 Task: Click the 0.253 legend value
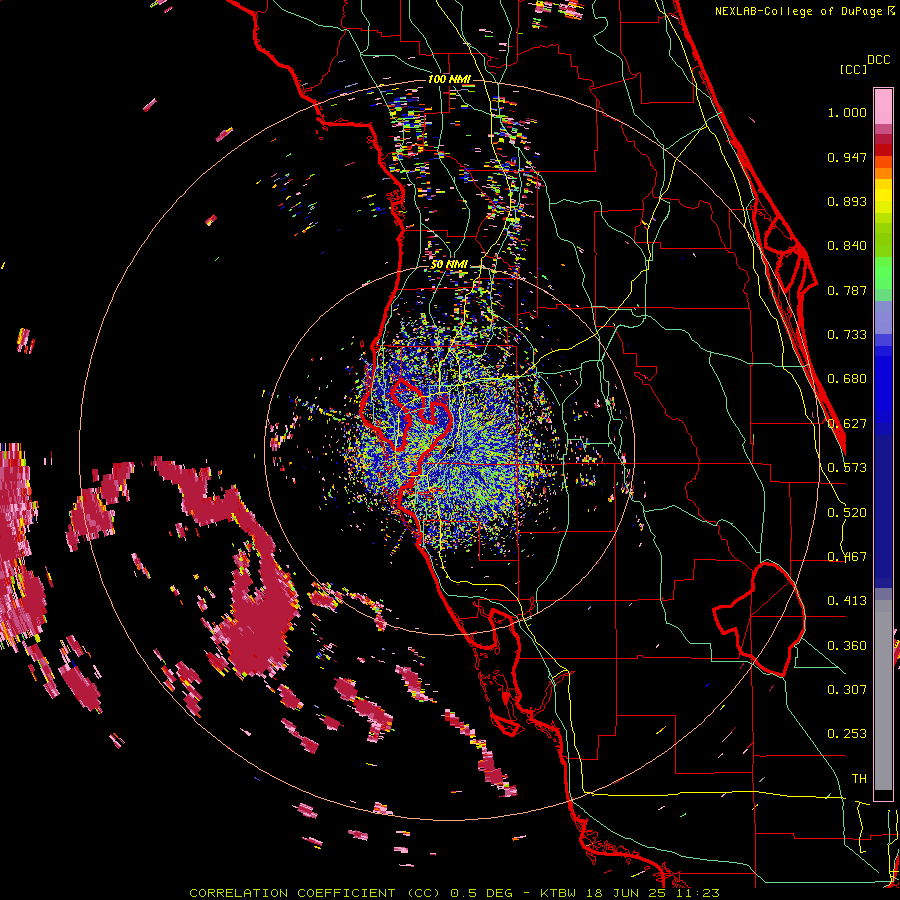pos(847,734)
